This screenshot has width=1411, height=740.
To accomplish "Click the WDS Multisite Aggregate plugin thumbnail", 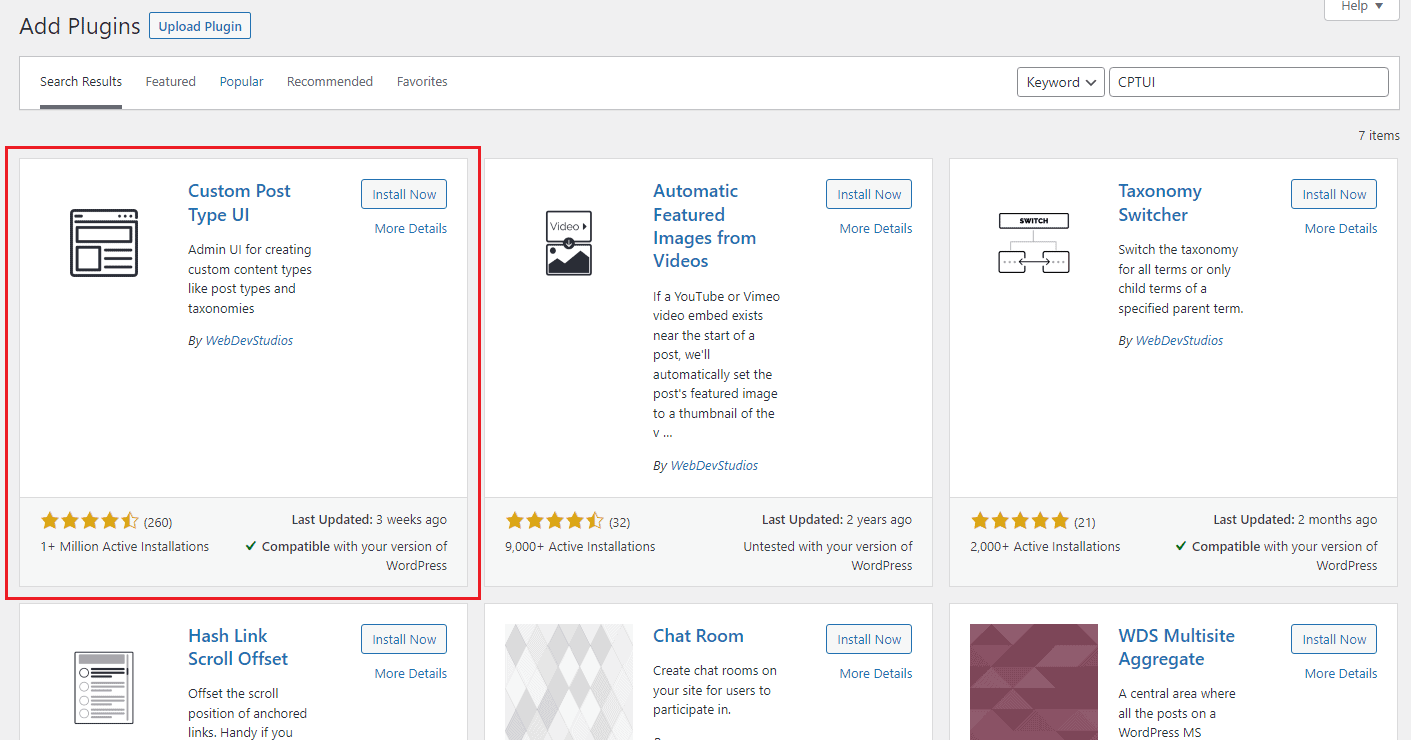I will 1034,682.
